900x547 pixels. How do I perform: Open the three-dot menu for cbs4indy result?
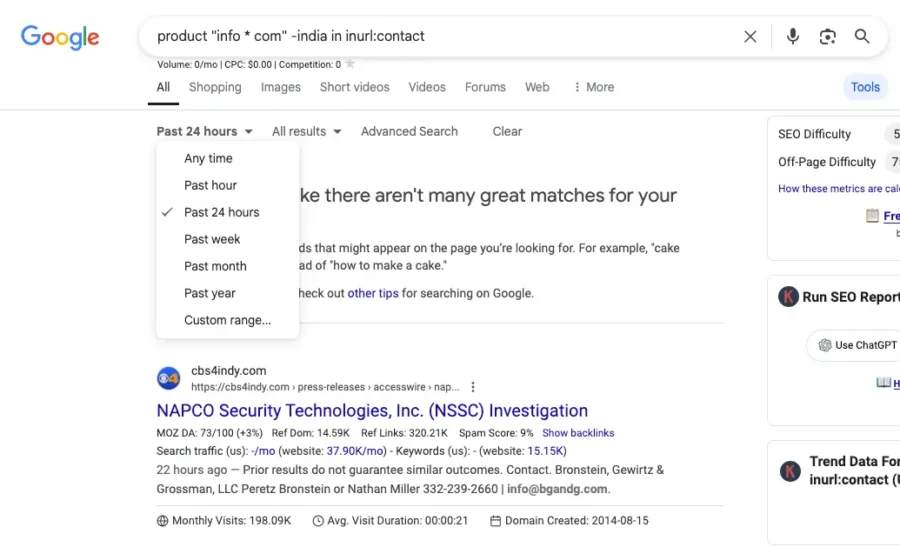click(x=473, y=387)
